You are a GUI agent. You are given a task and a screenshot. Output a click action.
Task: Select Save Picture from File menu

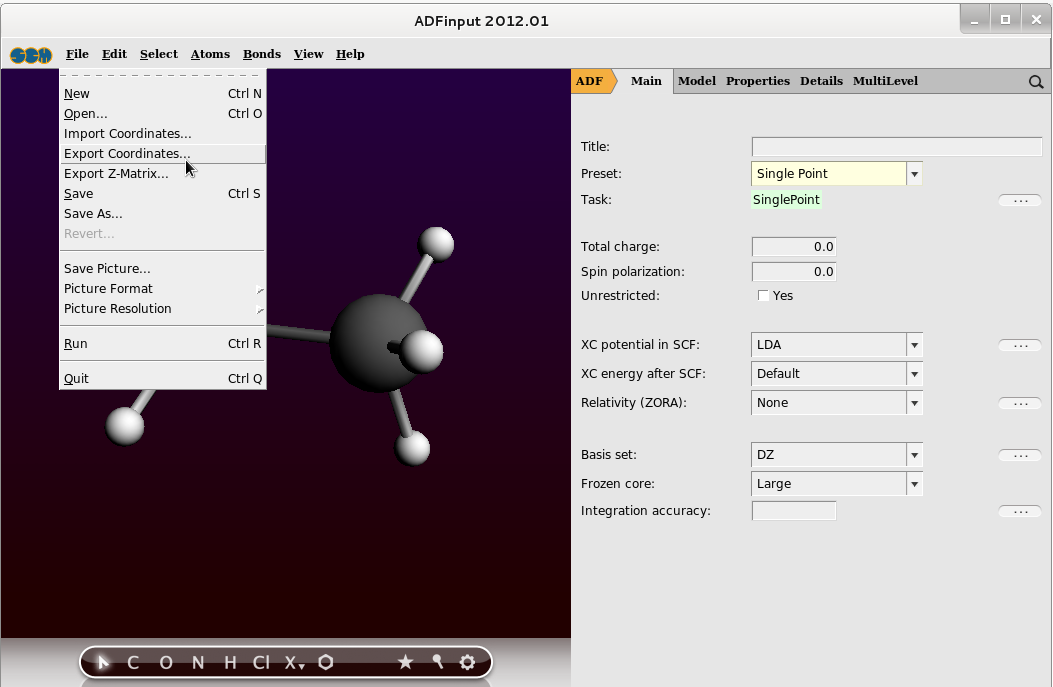click(107, 269)
